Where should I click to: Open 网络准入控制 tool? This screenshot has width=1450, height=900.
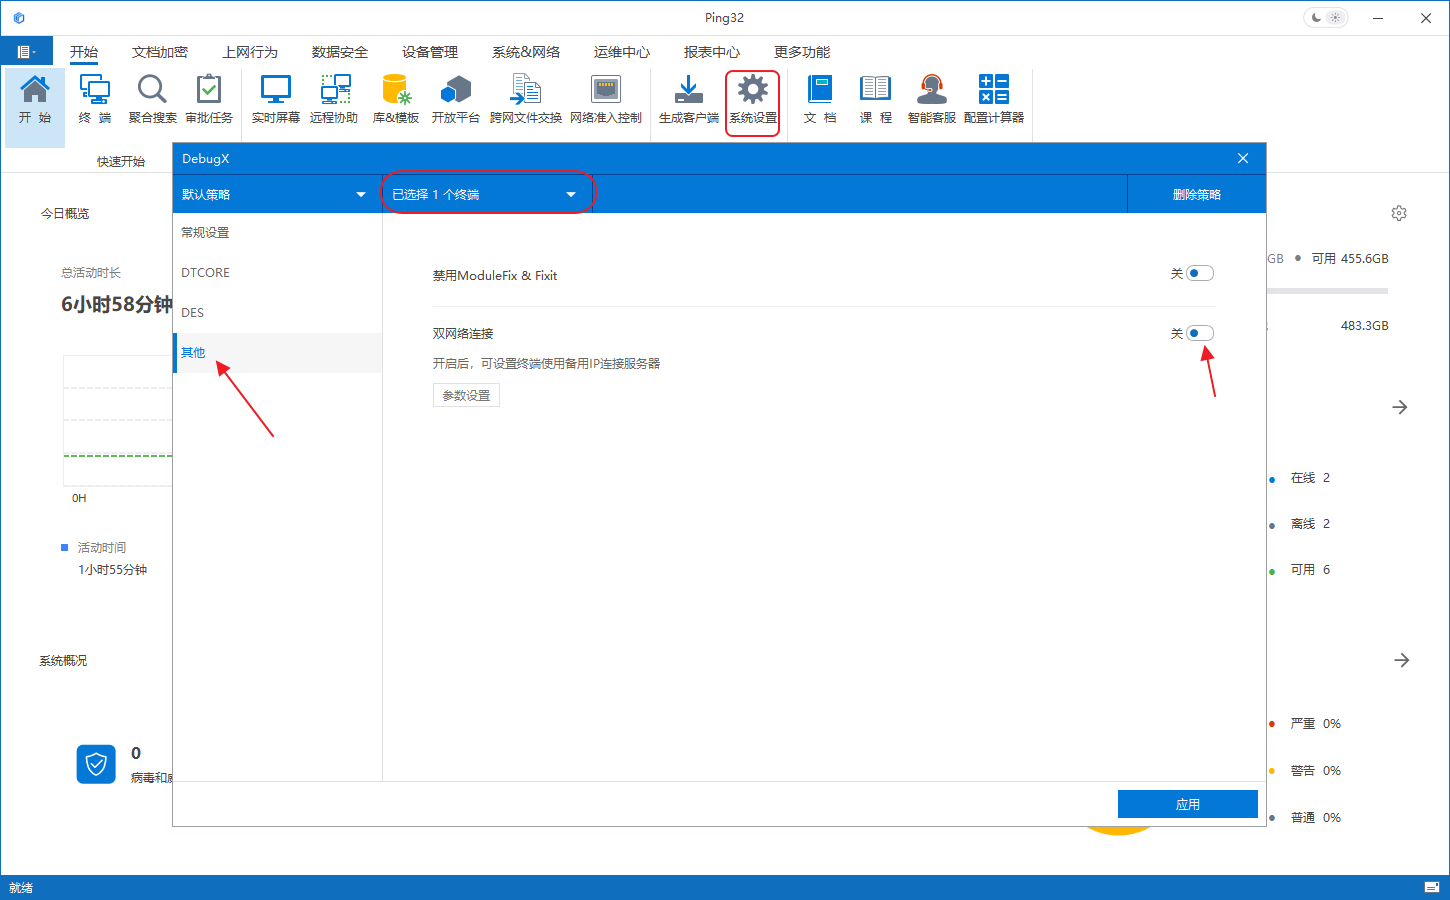pyautogui.click(x=606, y=99)
